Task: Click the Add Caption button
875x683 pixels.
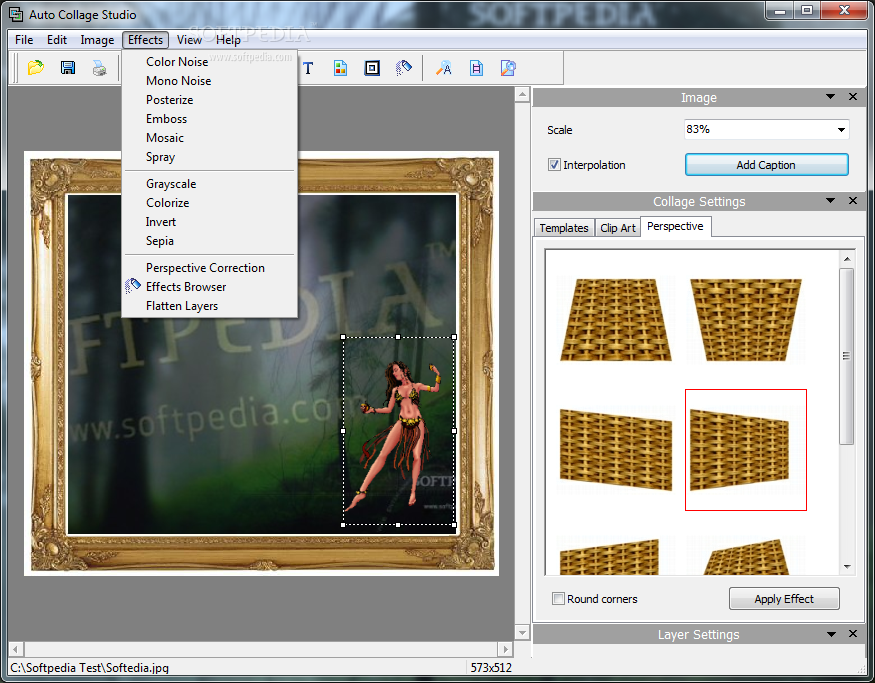Action: pyautogui.click(x=766, y=165)
